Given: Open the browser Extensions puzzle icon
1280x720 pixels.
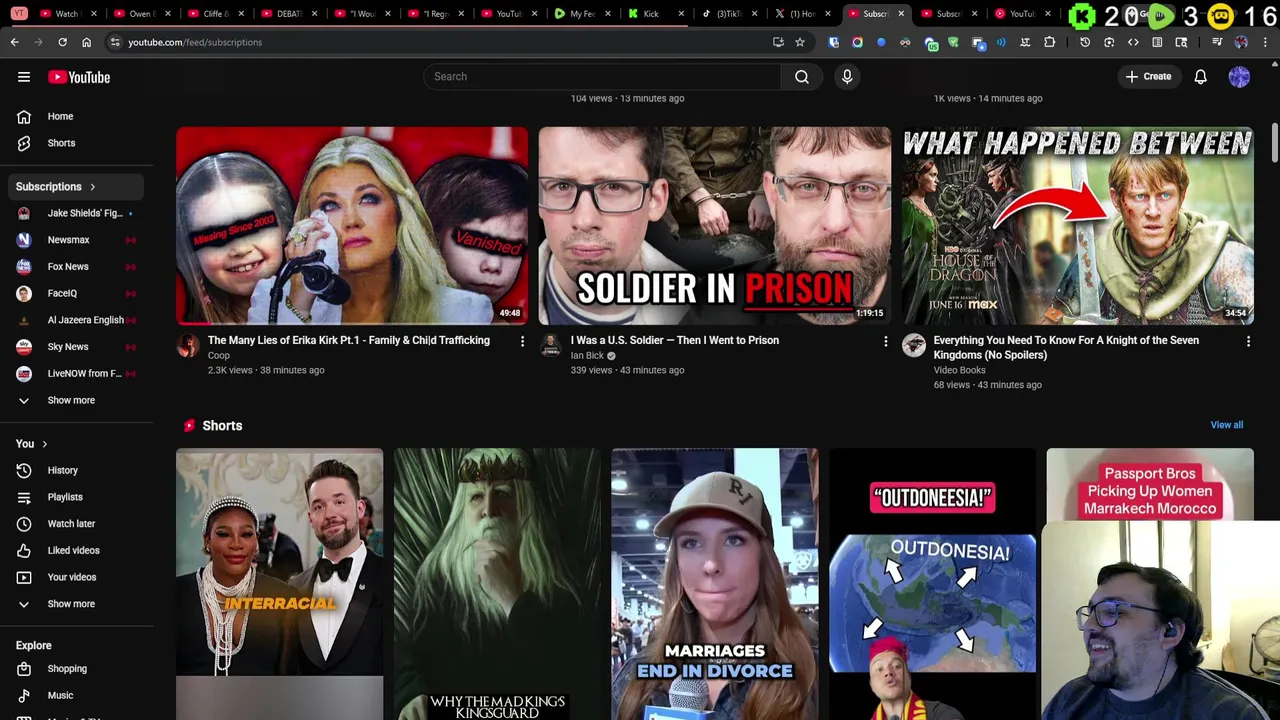Looking at the screenshot, I should click(x=1049, y=42).
